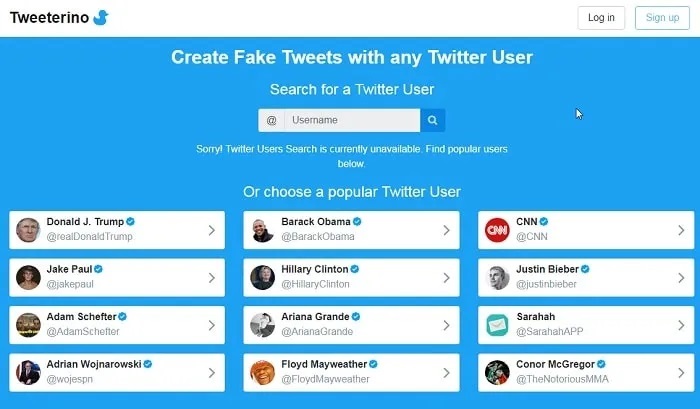Open Adrian Wojnarowski card chevron arrow
Image resolution: width=700 pixels, height=409 pixels.
coord(212,373)
